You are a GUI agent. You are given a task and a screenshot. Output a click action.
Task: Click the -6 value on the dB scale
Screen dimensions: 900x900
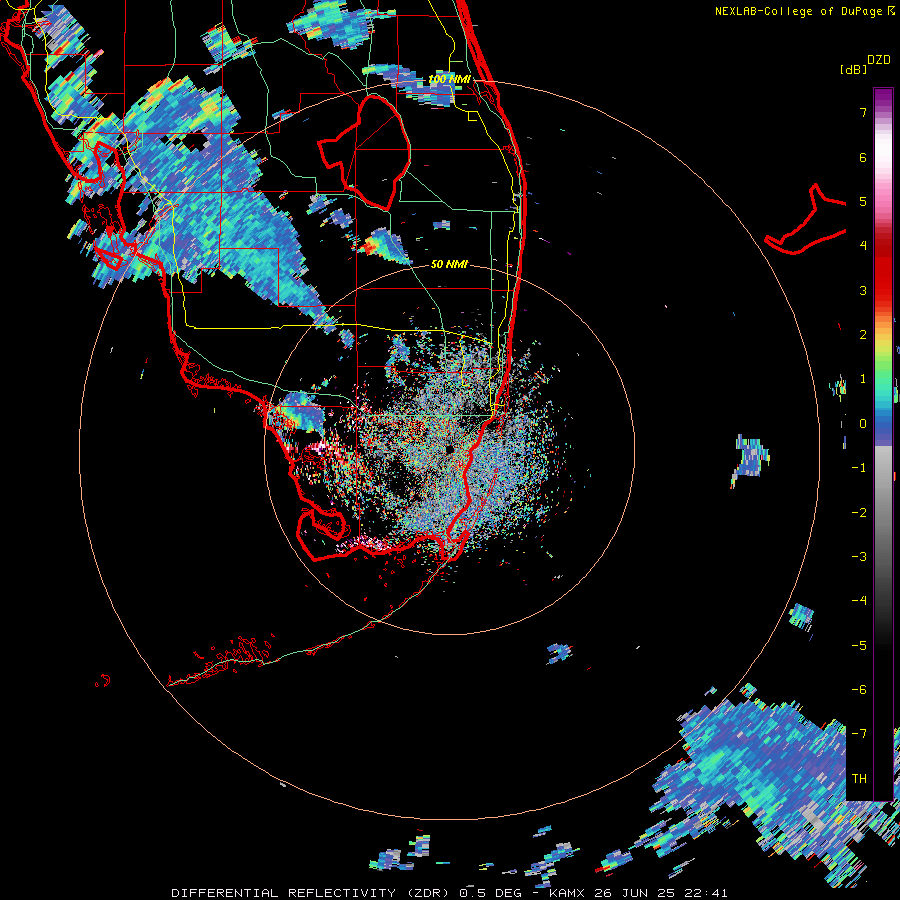tap(859, 690)
